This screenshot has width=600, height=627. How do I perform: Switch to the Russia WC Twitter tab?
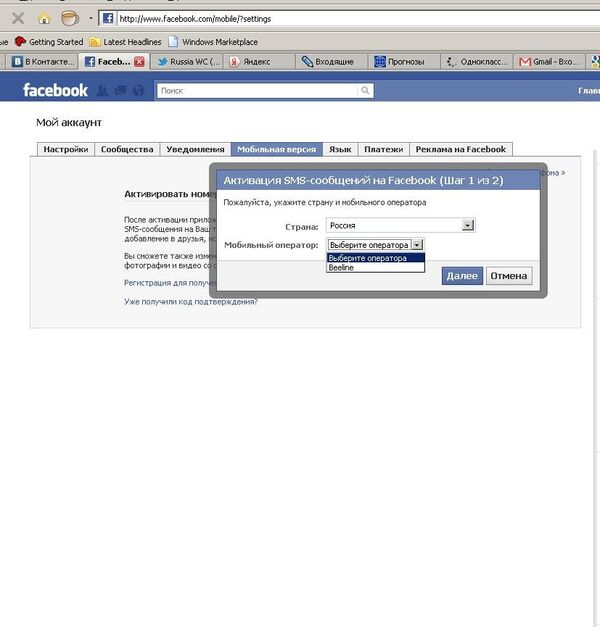[x=188, y=62]
